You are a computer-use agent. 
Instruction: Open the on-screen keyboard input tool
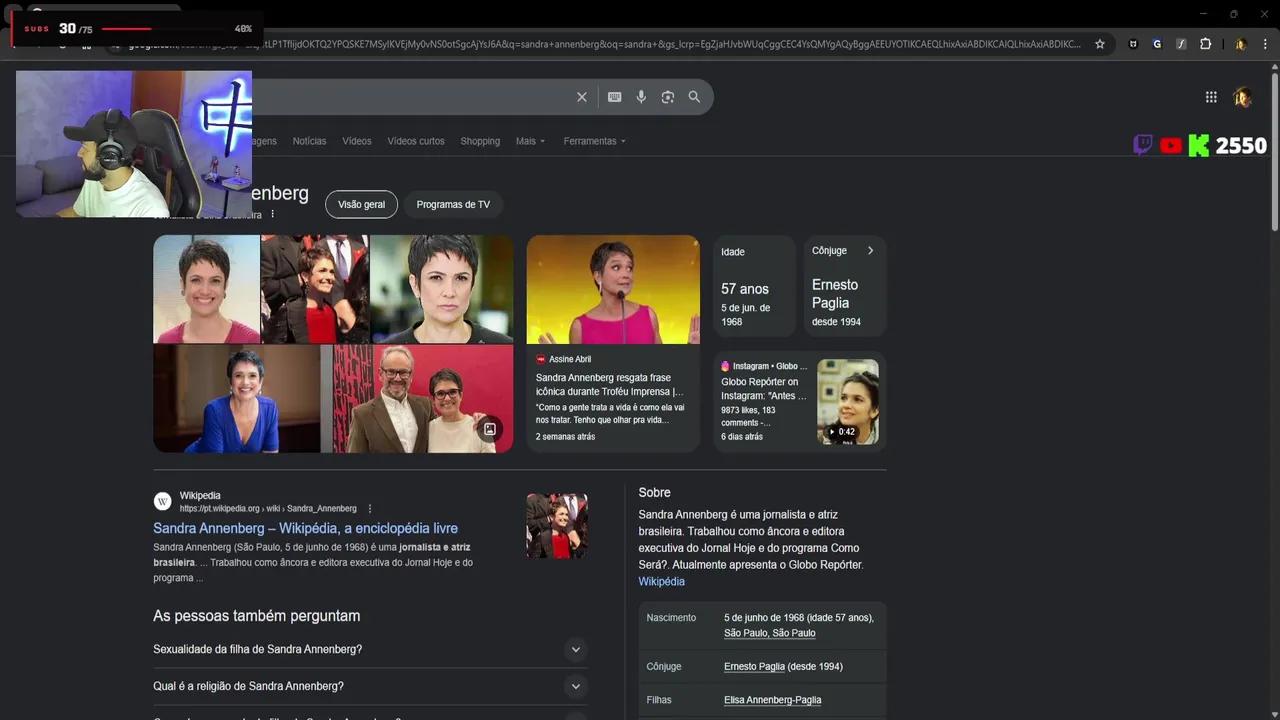[x=614, y=97]
